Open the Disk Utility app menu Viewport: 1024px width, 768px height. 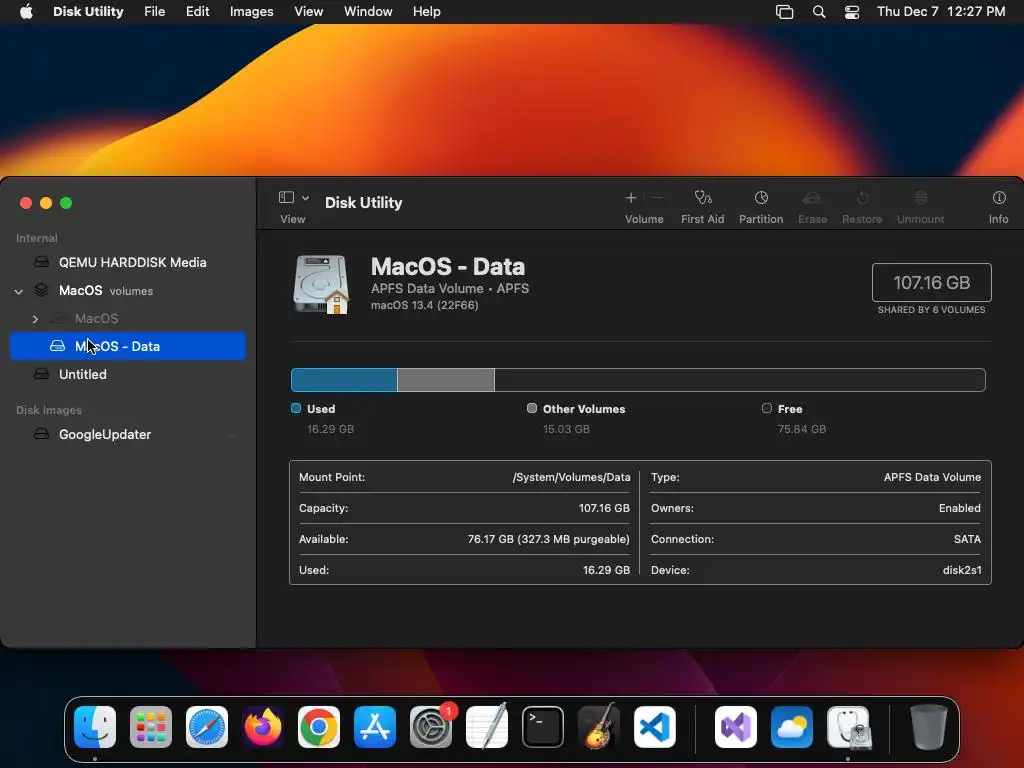pyautogui.click(x=88, y=12)
